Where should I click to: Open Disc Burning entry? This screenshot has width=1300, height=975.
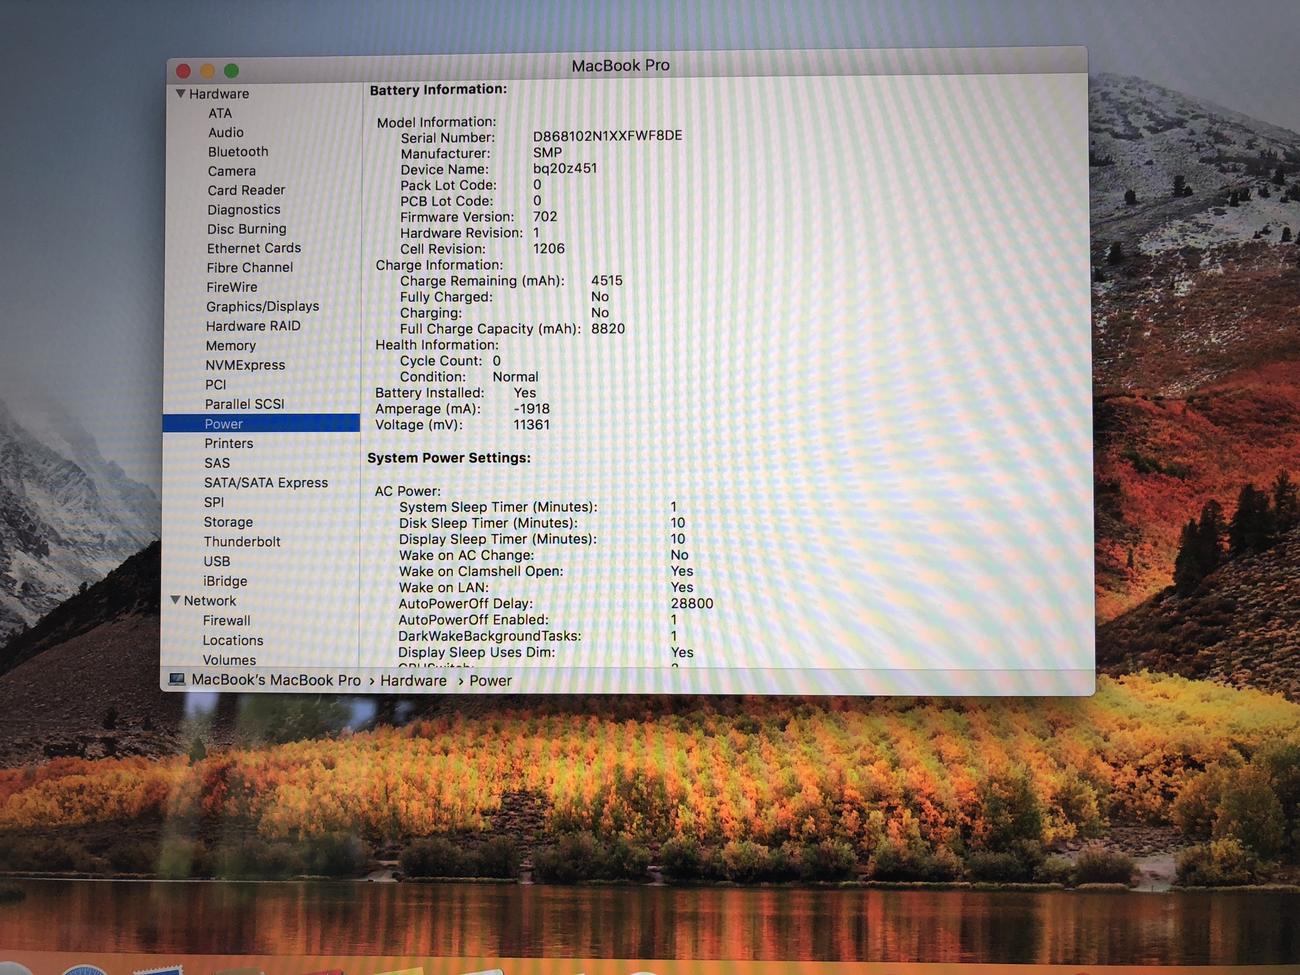point(247,229)
